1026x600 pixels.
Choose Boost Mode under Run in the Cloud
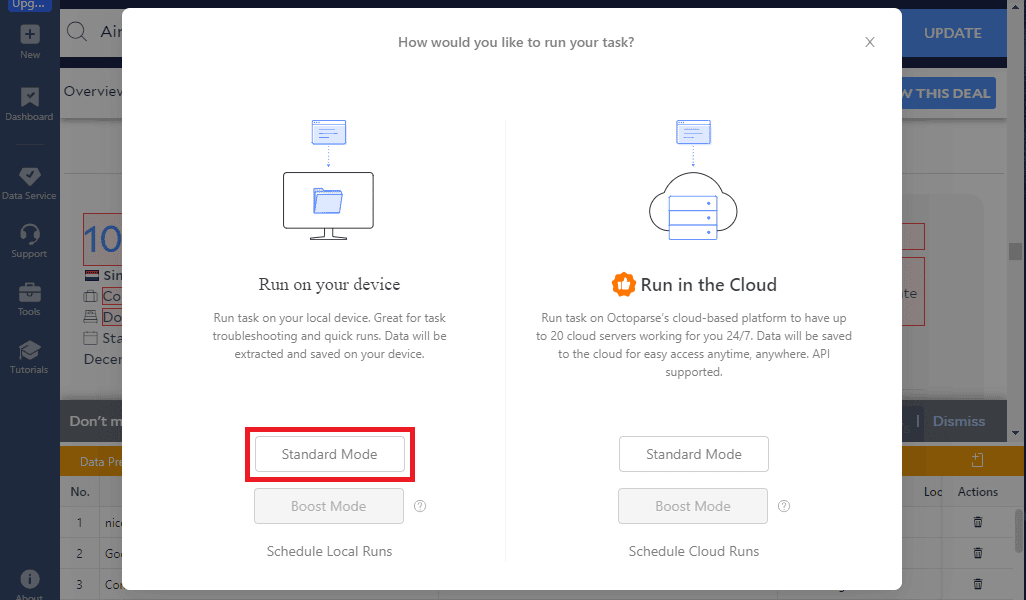point(693,506)
